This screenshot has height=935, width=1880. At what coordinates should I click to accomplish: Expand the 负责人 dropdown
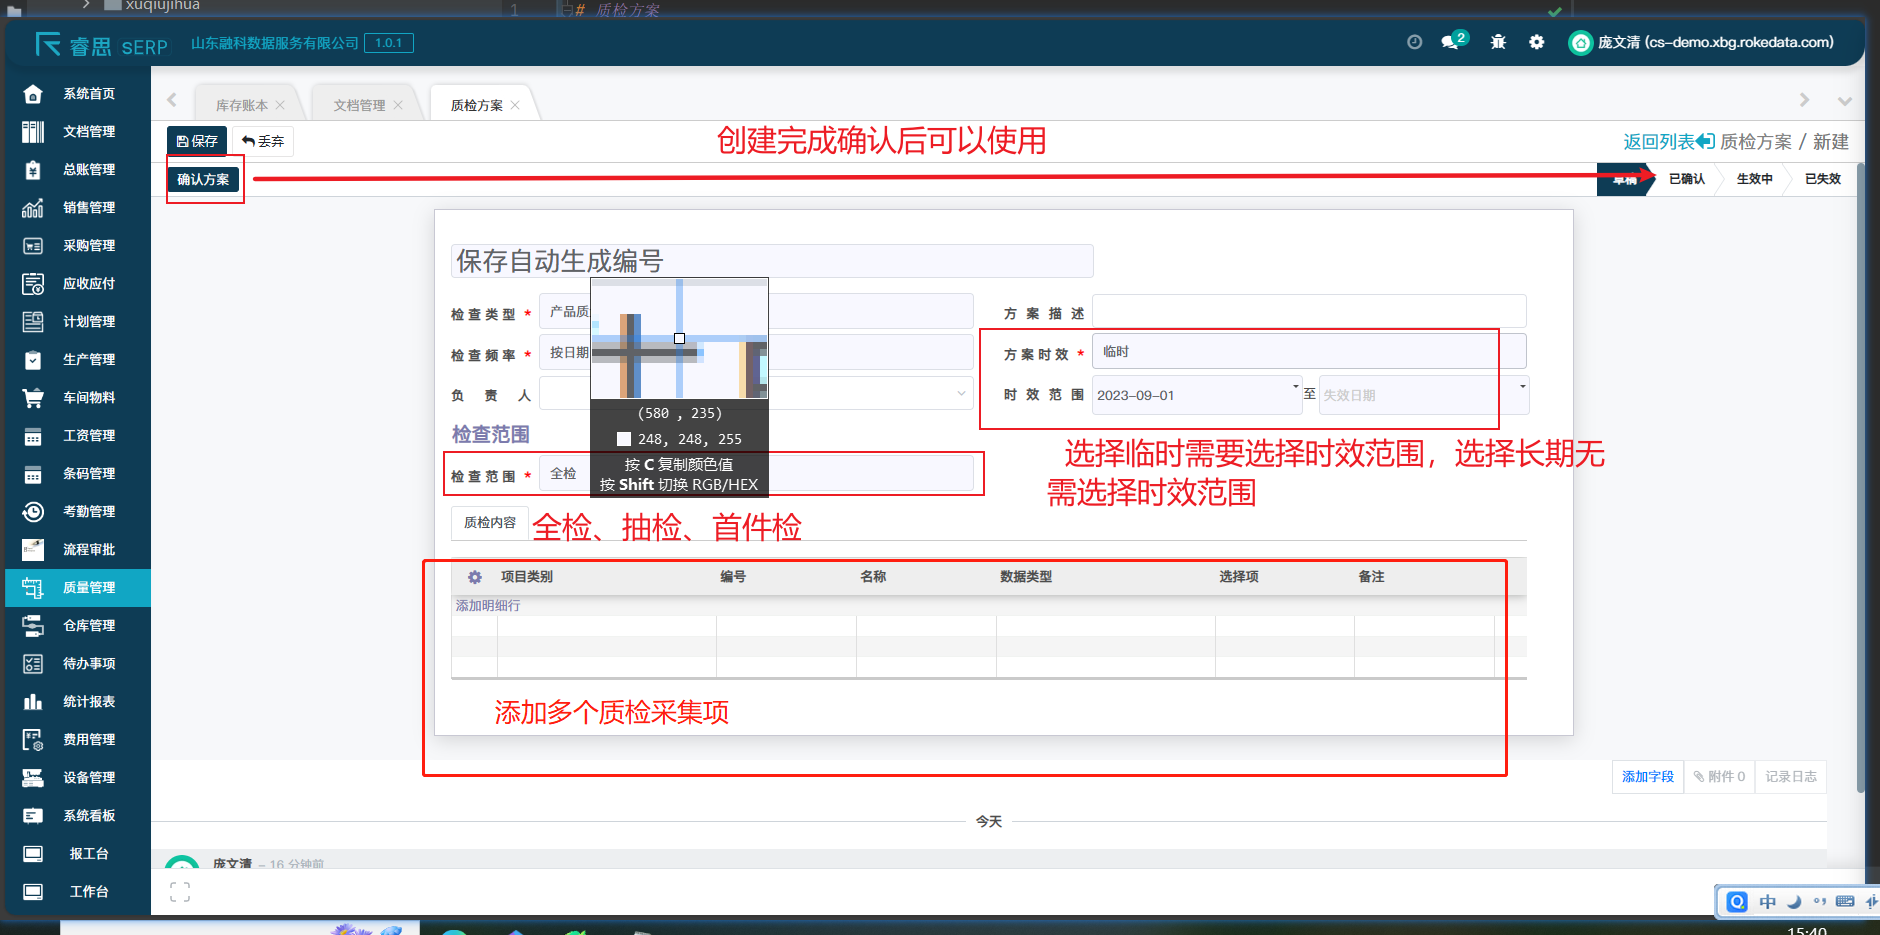(960, 394)
